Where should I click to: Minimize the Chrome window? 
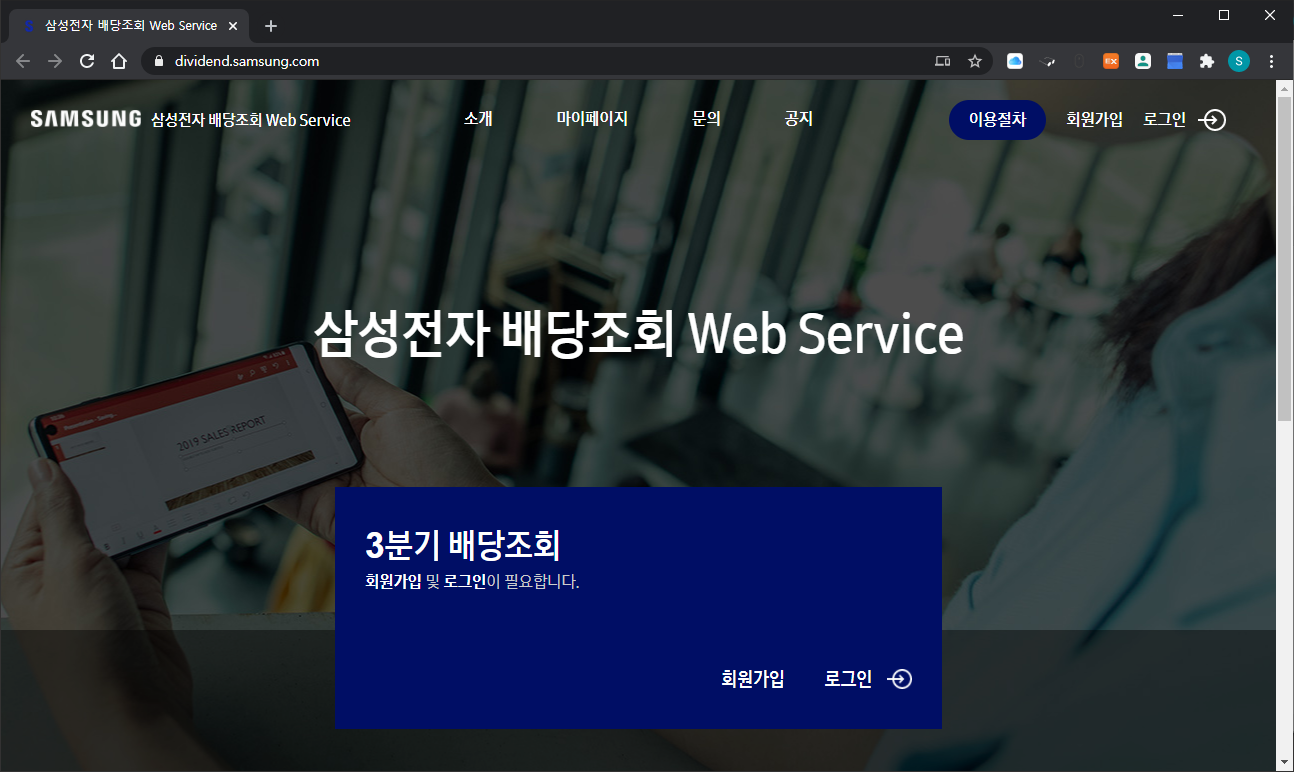(x=1179, y=15)
